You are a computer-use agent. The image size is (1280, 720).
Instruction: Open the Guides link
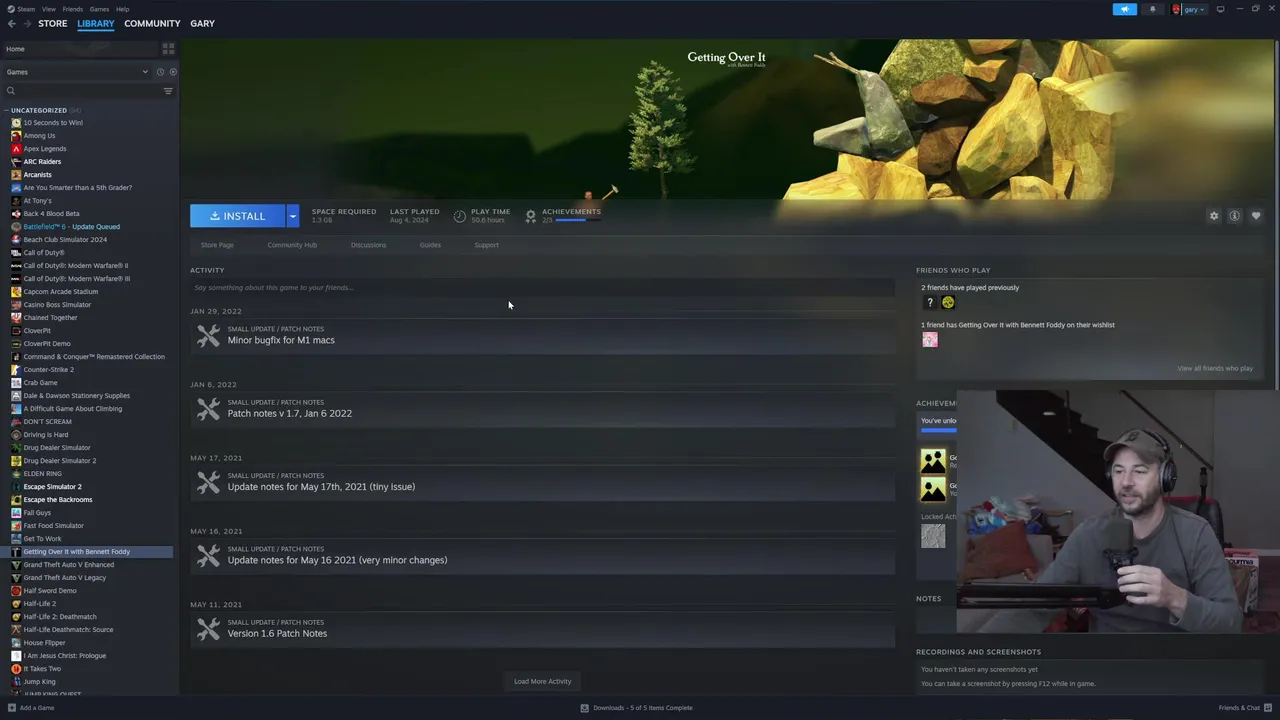click(x=430, y=245)
